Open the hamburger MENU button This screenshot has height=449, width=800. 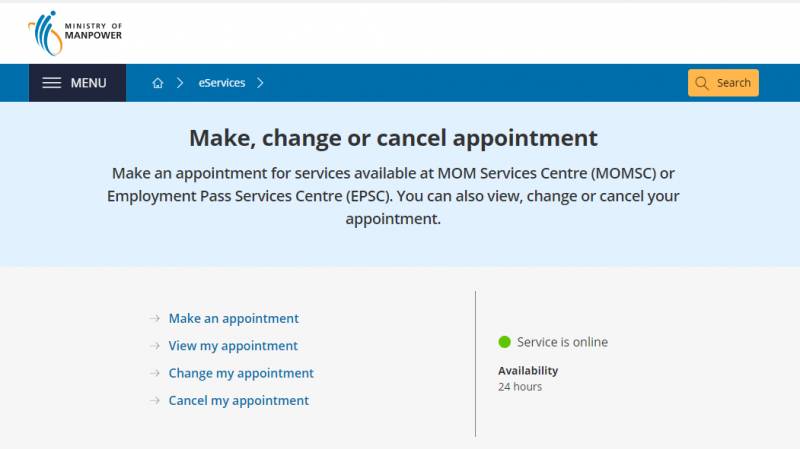coord(77,83)
